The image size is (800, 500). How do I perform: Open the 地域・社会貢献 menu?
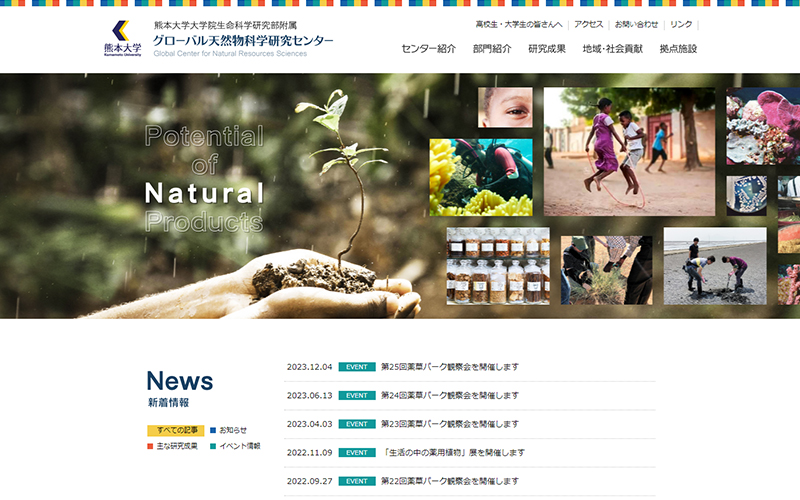tap(613, 49)
